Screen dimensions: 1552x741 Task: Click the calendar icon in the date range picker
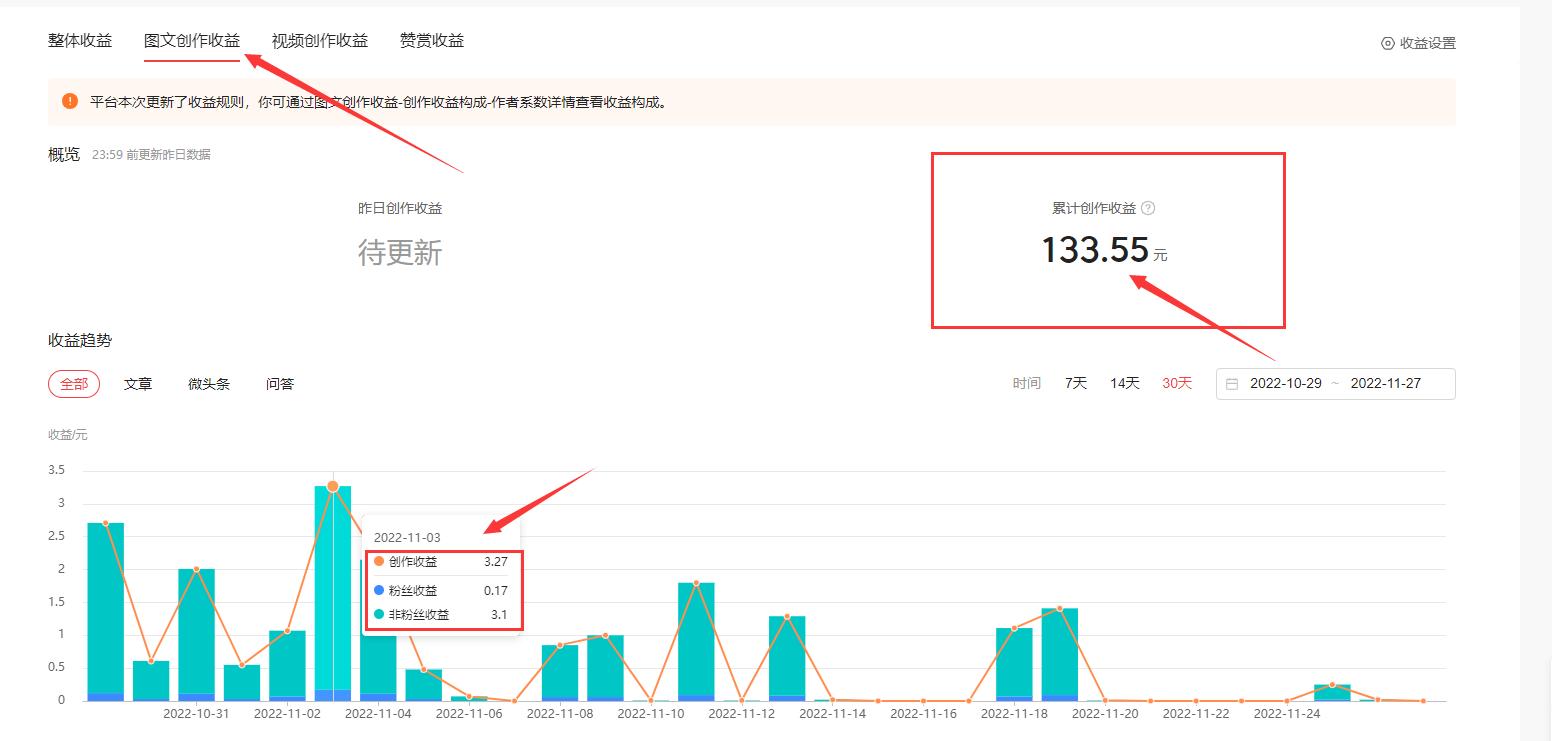coord(1233,383)
